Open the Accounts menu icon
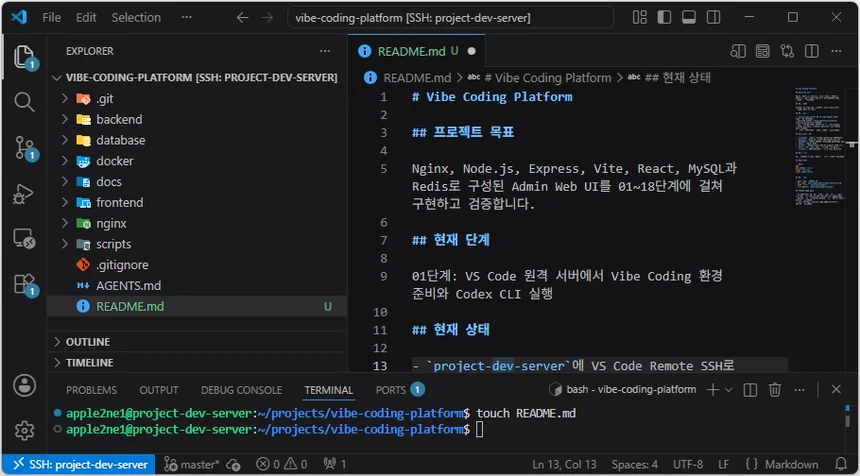860x476 pixels. 24,386
